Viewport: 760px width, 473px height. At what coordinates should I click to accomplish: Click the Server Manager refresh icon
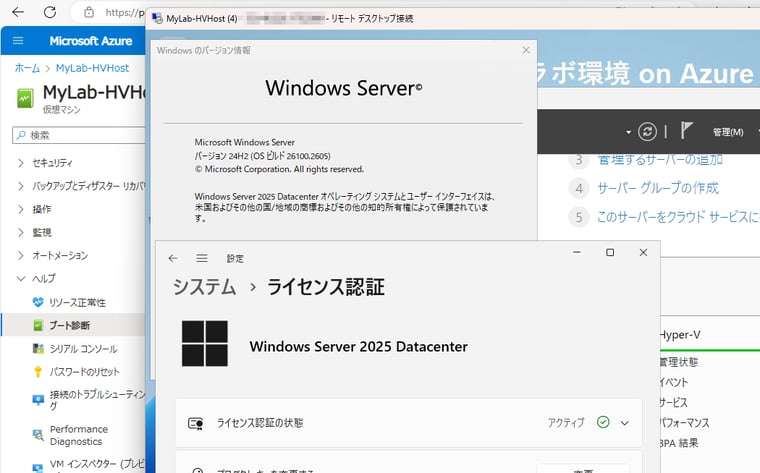point(647,131)
